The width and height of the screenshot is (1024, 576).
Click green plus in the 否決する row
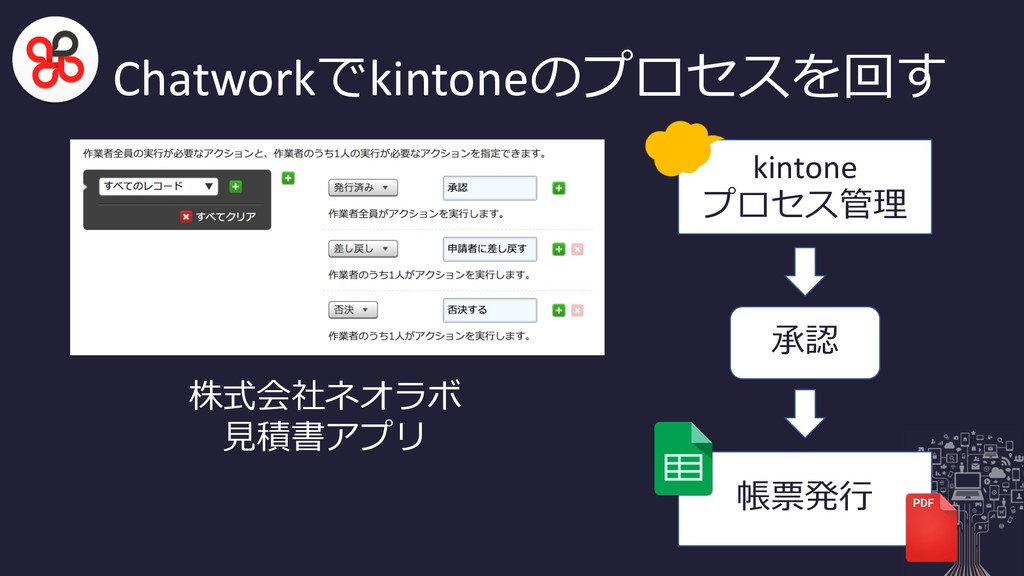coord(558,310)
